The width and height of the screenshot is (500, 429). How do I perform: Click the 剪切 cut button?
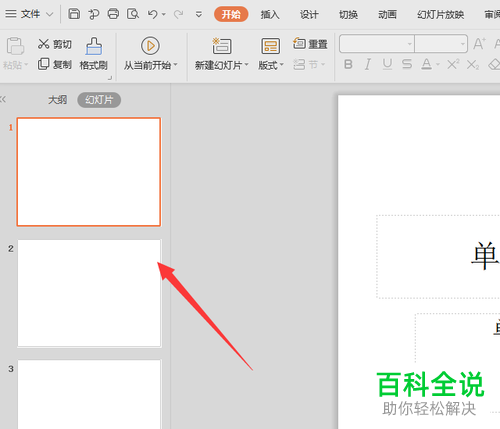tap(55, 44)
